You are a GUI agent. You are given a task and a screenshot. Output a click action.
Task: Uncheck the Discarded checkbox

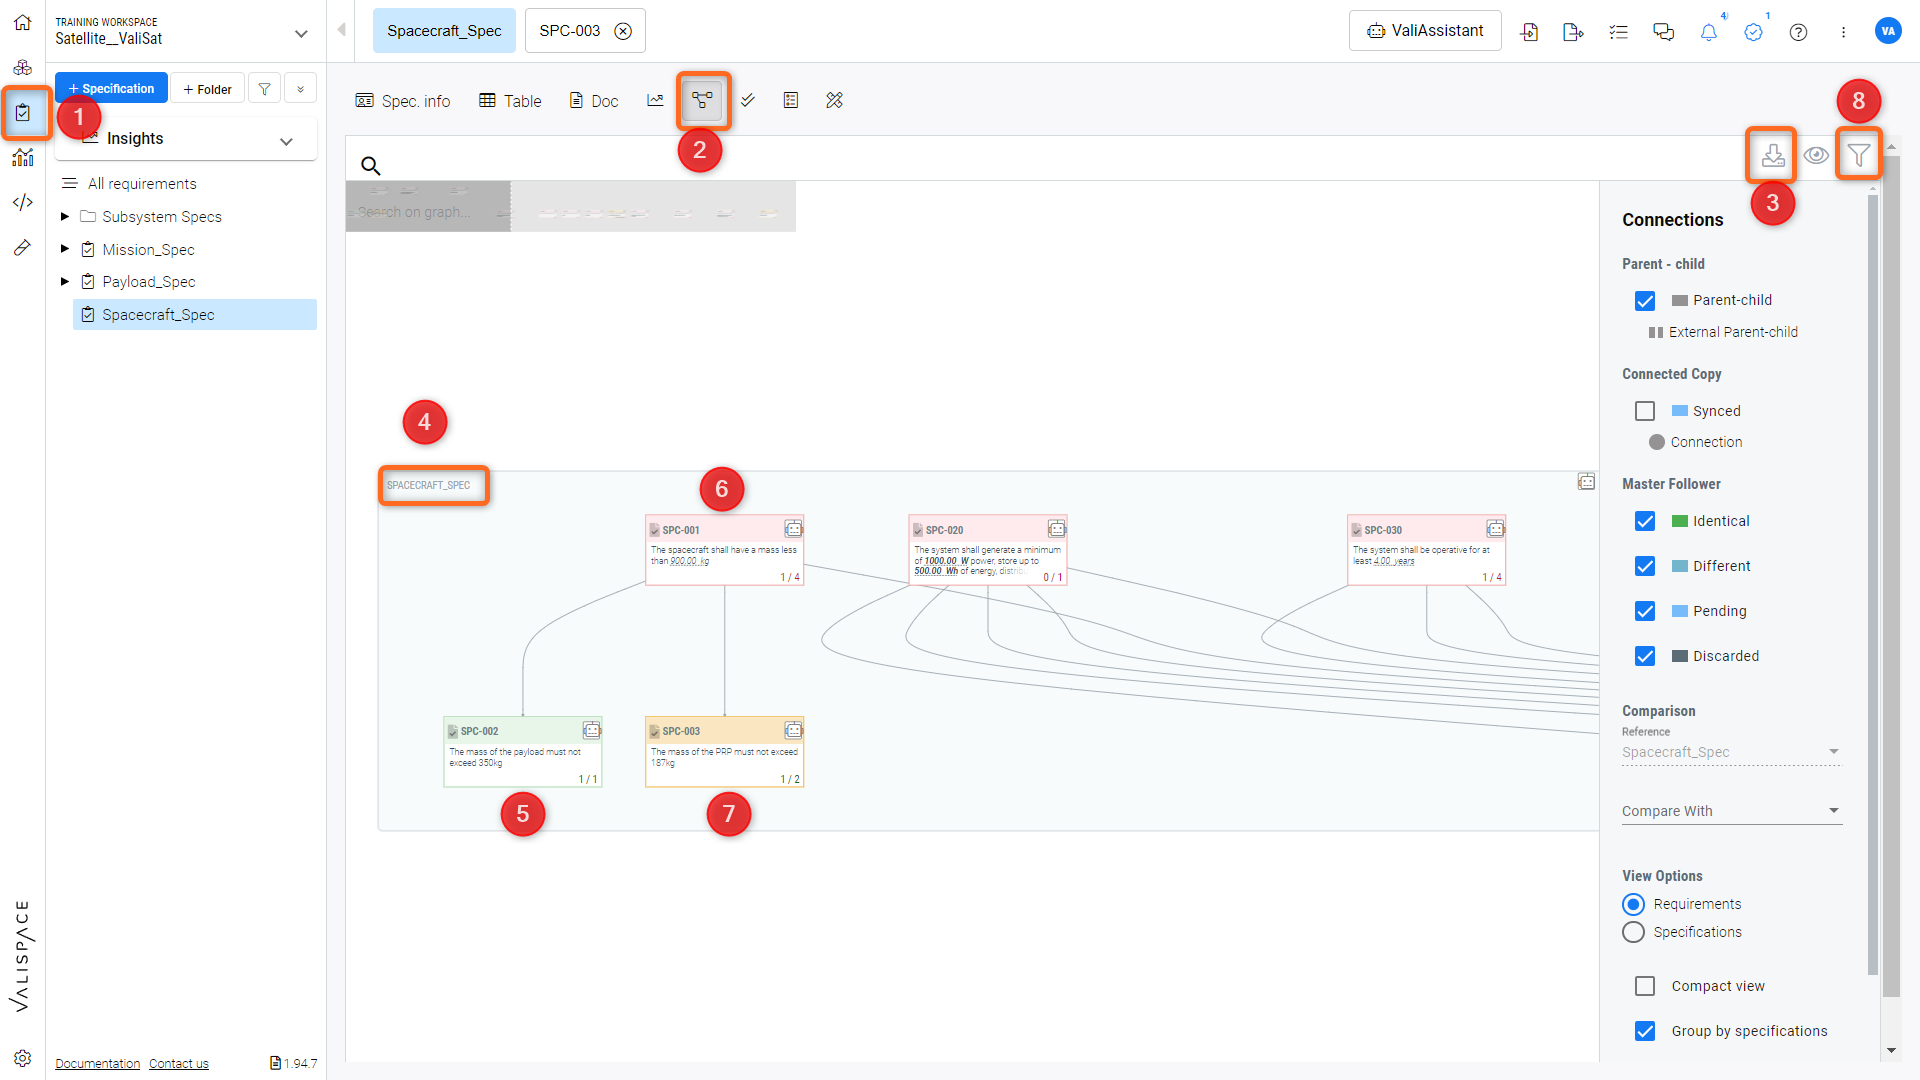tap(1645, 656)
